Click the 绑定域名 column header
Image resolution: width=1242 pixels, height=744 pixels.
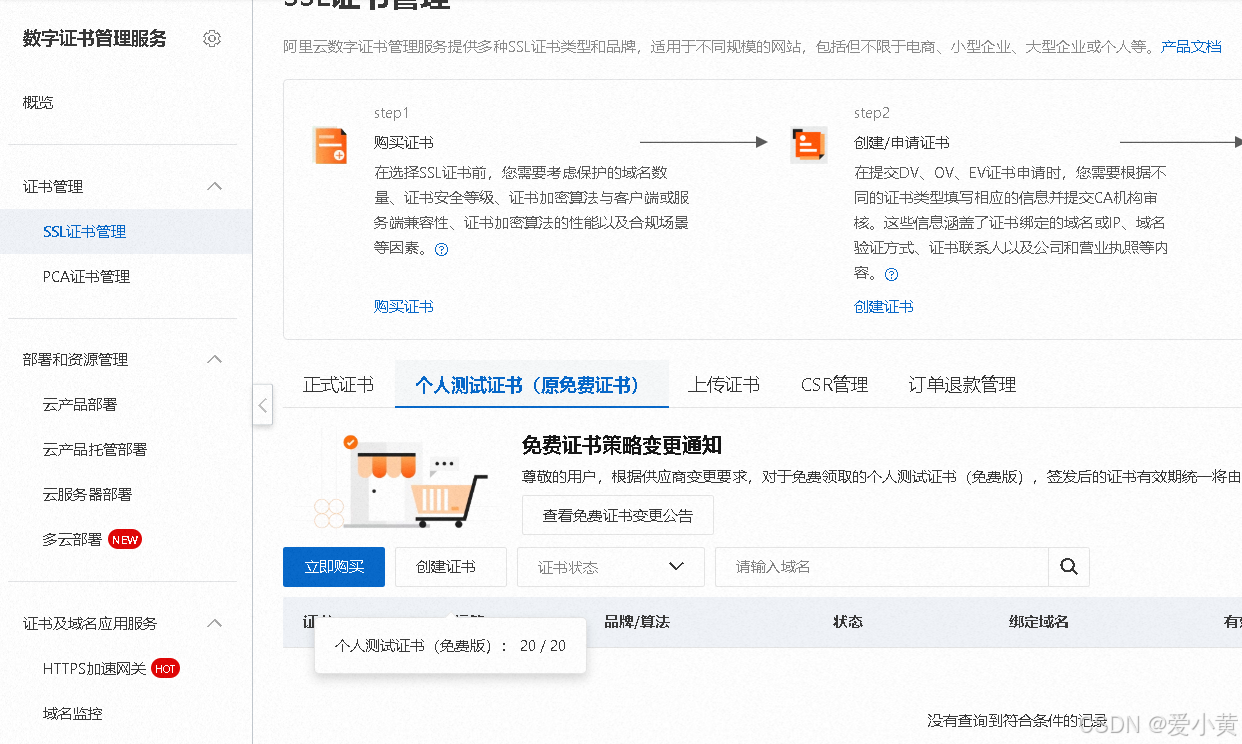(x=1039, y=622)
